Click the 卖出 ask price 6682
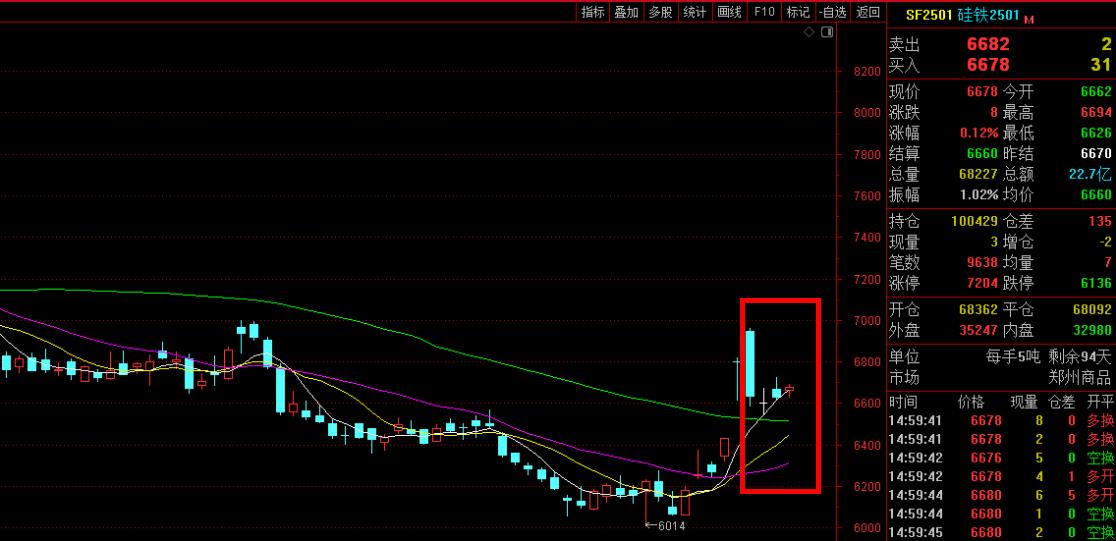The width and height of the screenshot is (1116, 541). [x=987, y=44]
